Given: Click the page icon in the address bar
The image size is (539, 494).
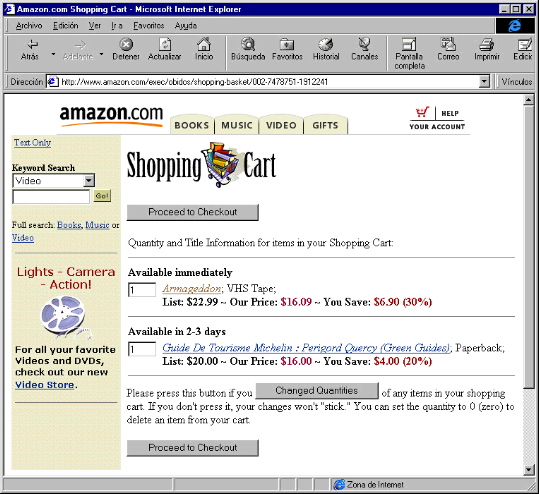Looking at the screenshot, I should pyautogui.click(x=53, y=82).
